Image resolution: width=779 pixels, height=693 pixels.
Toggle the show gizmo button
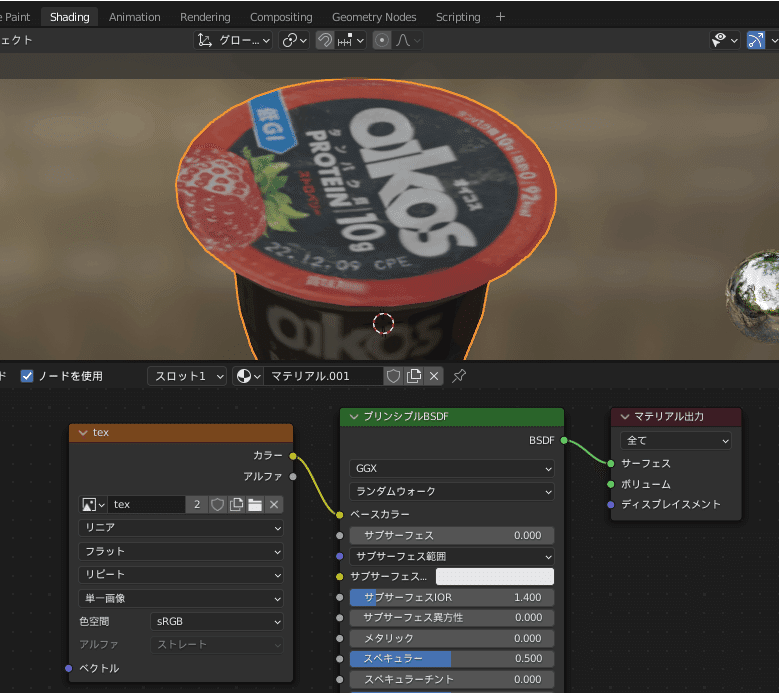click(x=756, y=40)
